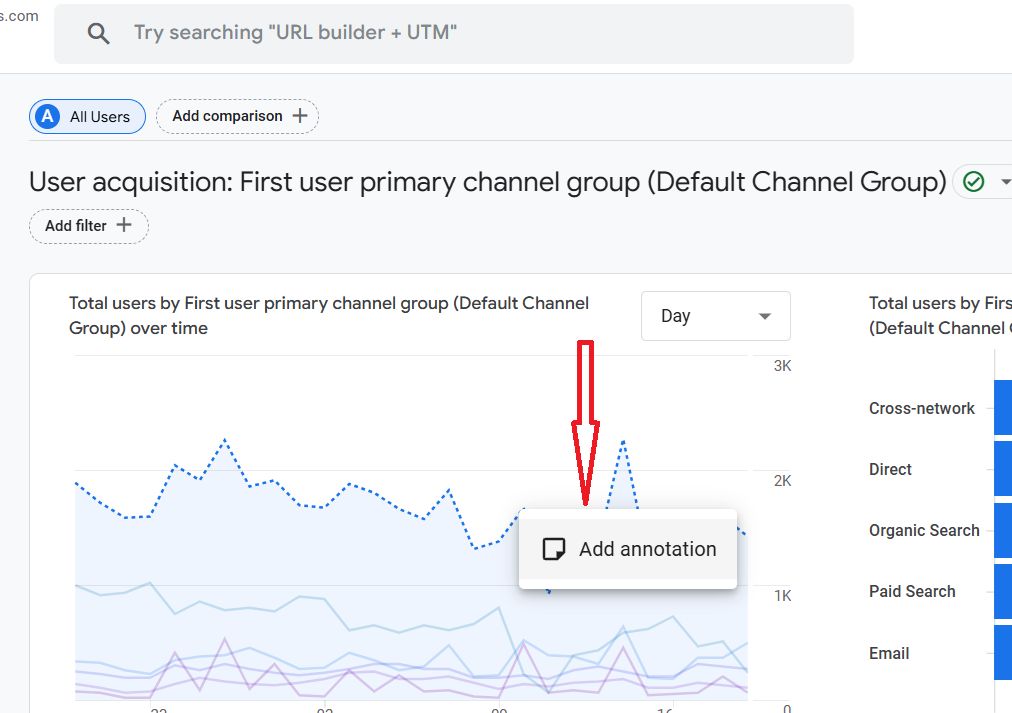1012x713 pixels.
Task: Select the Organic Search bar
Action: click(x=1002, y=530)
